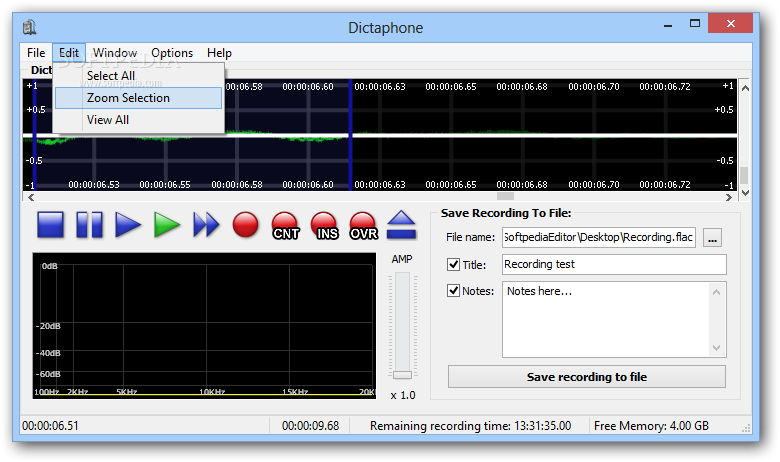
Task: Click the waveform vertical scrollbar thumb
Action: [744, 175]
